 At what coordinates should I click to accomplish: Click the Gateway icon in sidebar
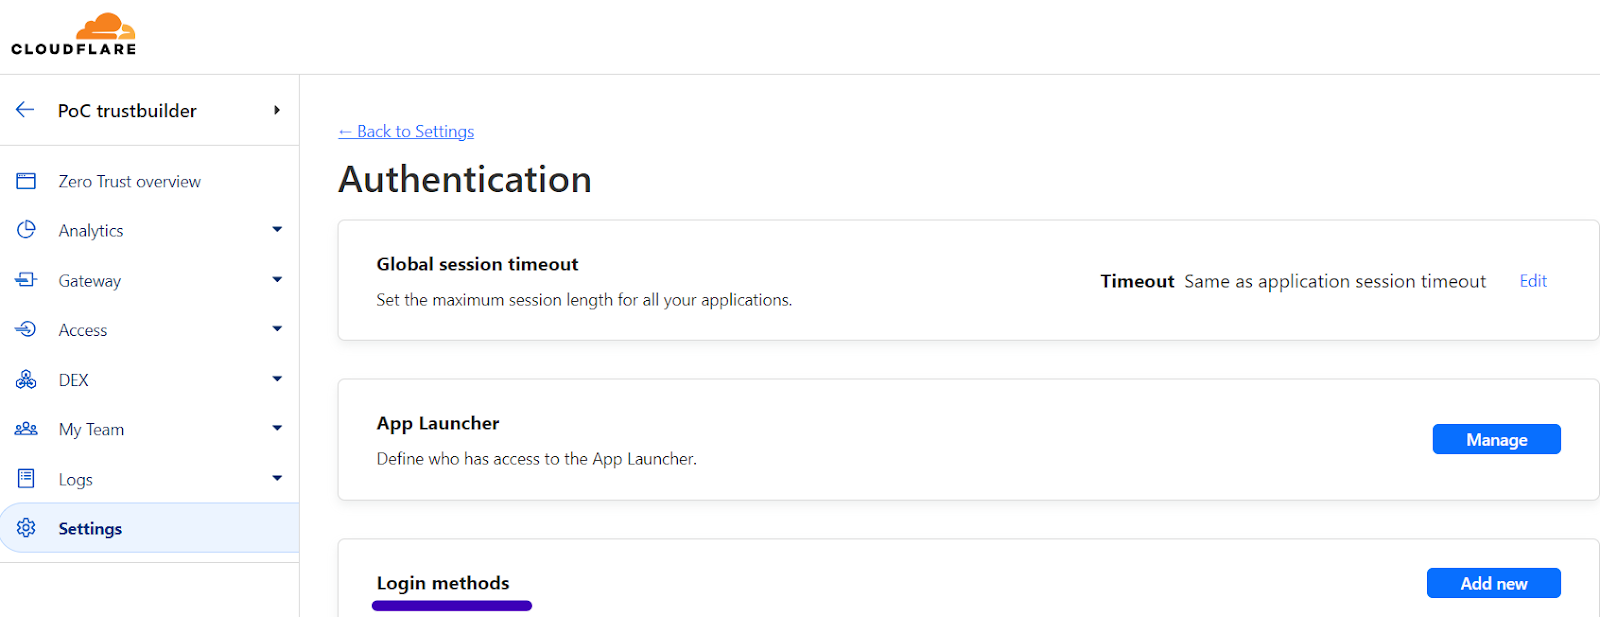pos(26,280)
